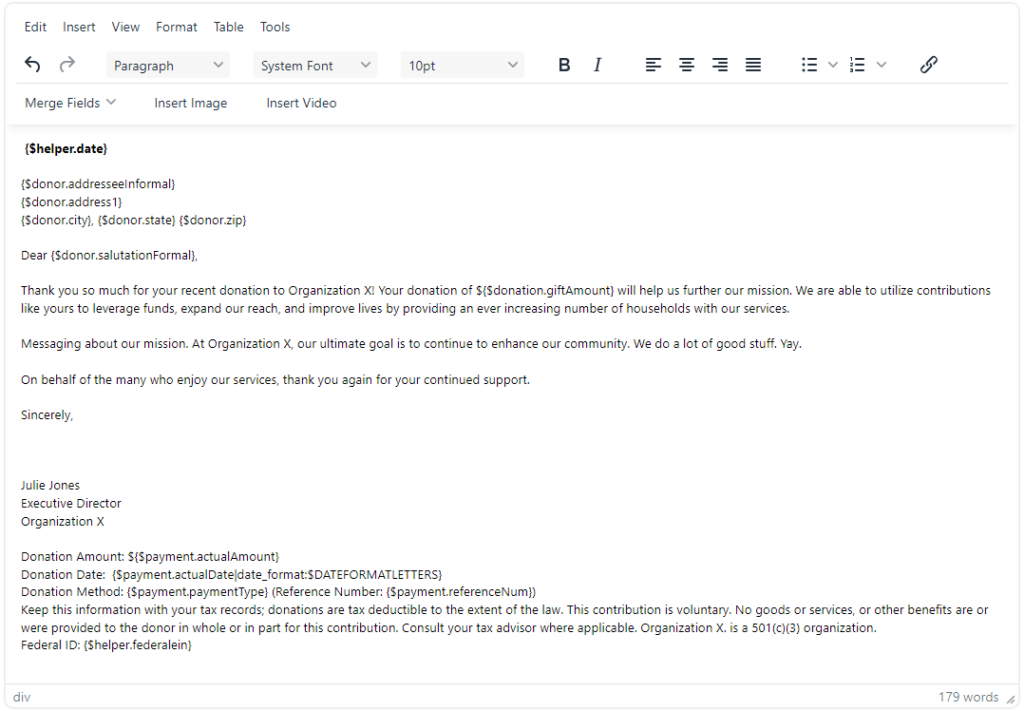Click the Redo arrow icon

pyautogui.click(x=67, y=65)
